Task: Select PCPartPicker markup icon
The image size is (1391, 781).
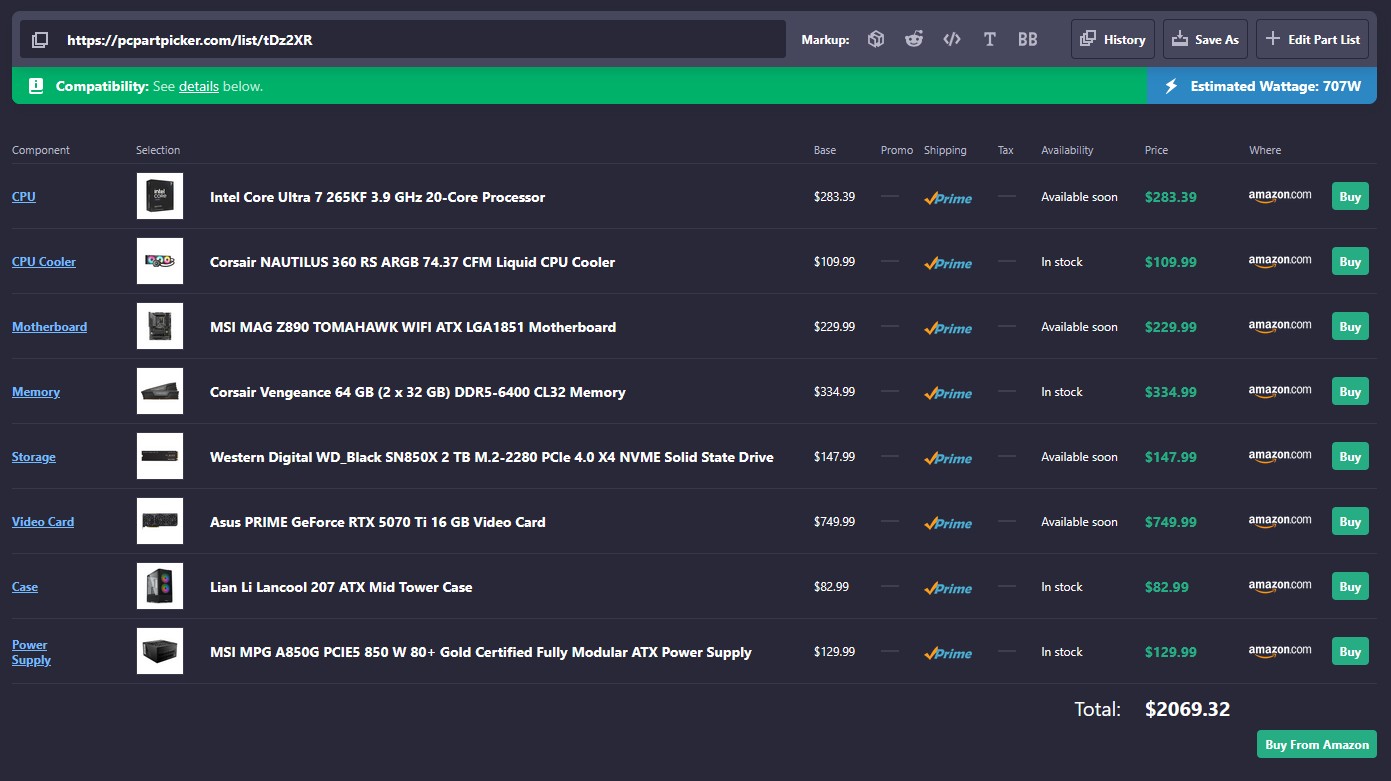Action: pos(876,40)
